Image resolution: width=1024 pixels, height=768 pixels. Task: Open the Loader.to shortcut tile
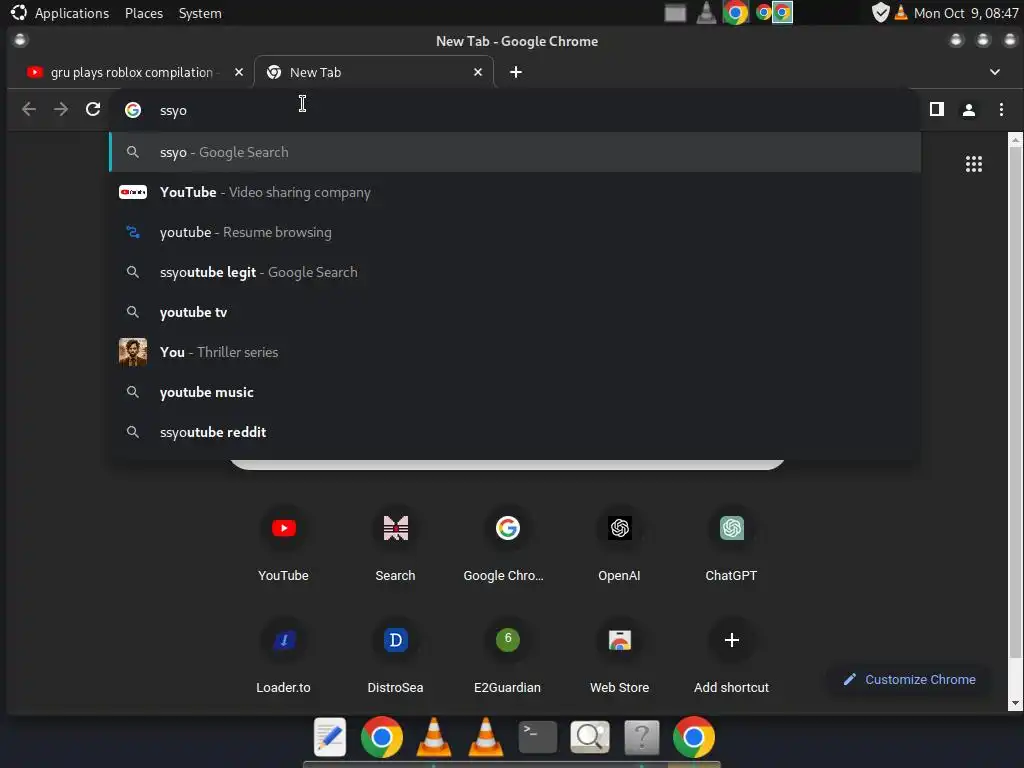(x=283, y=655)
